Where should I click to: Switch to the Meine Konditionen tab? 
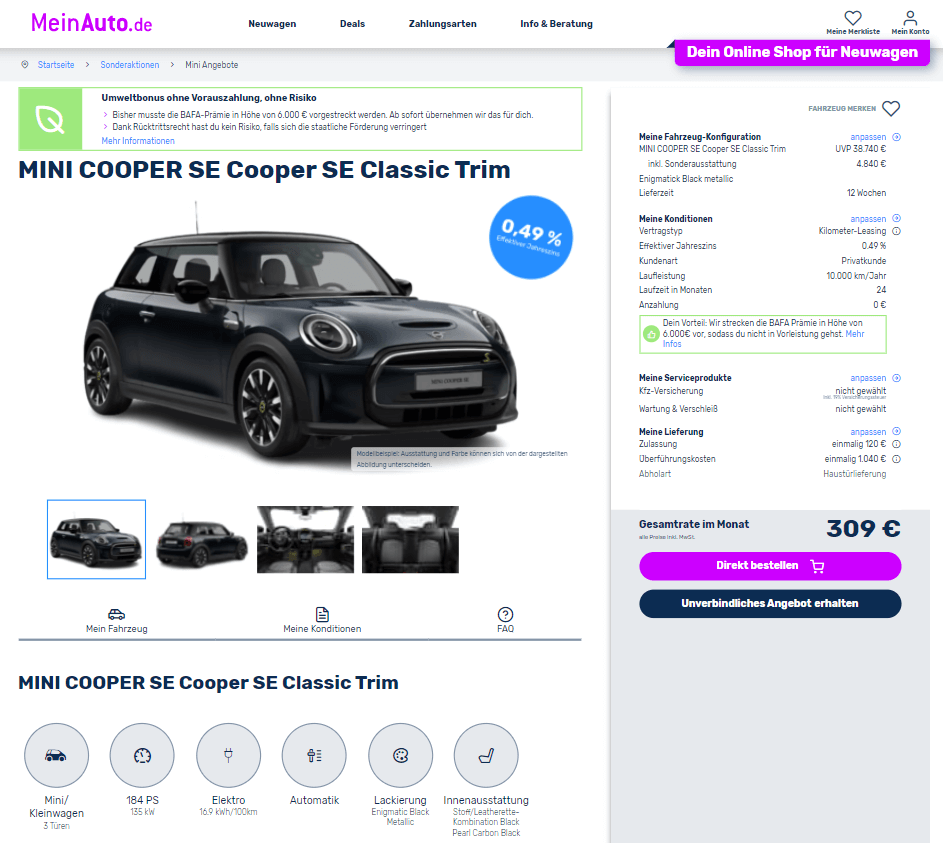point(322,621)
